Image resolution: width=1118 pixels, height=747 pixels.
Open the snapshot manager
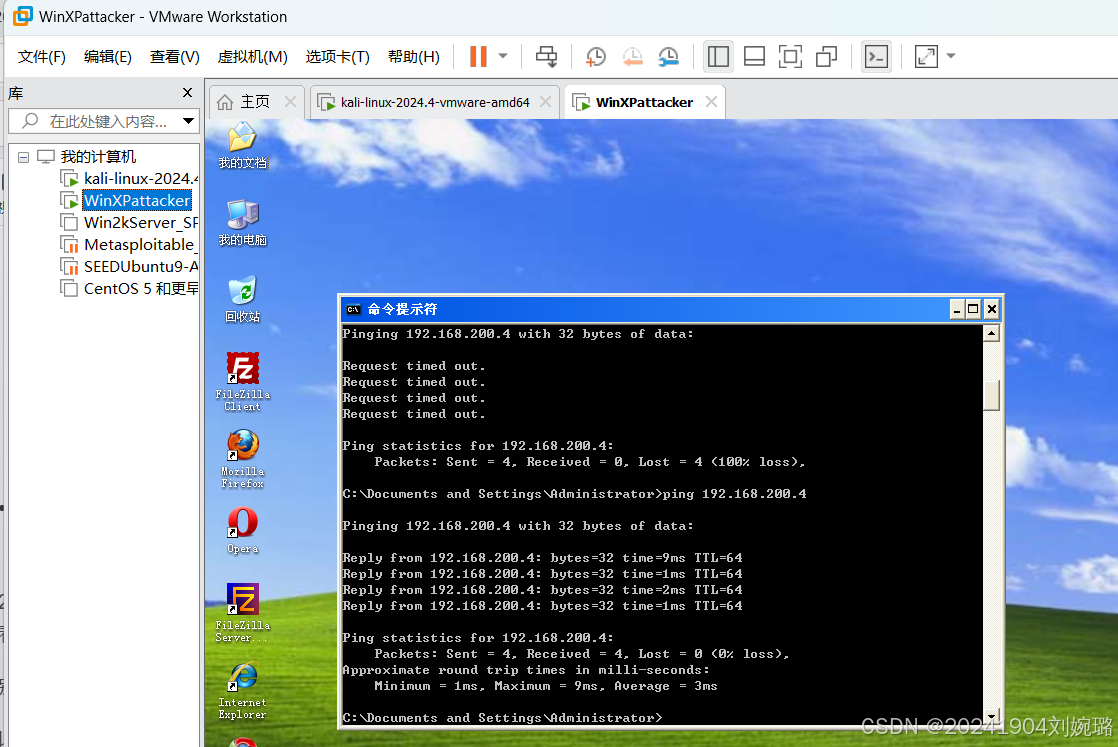[669, 56]
